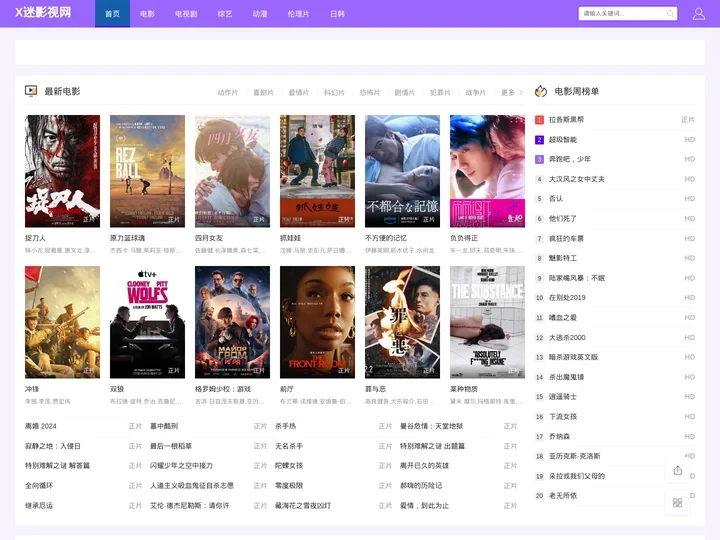Open the 电影 menu item

(x=147, y=14)
